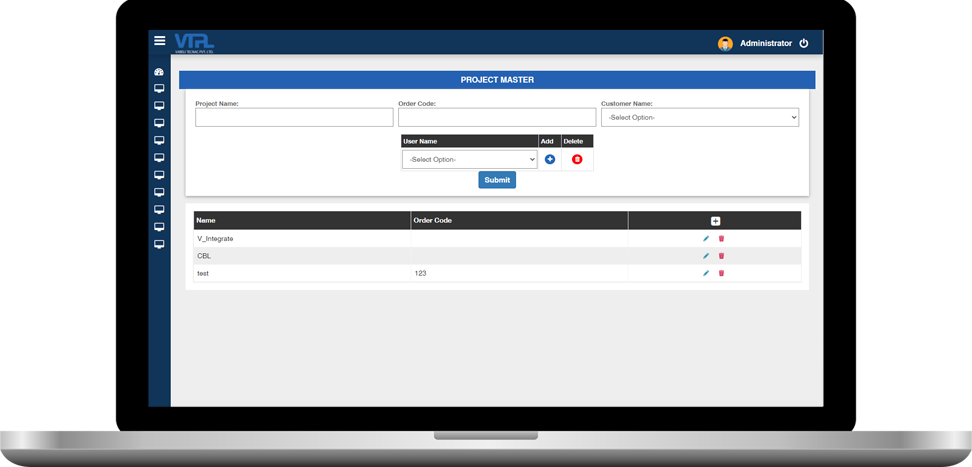Screen dimensions: 972x467
Task: Expand the User Name select option dropdown
Action: pos(469,160)
